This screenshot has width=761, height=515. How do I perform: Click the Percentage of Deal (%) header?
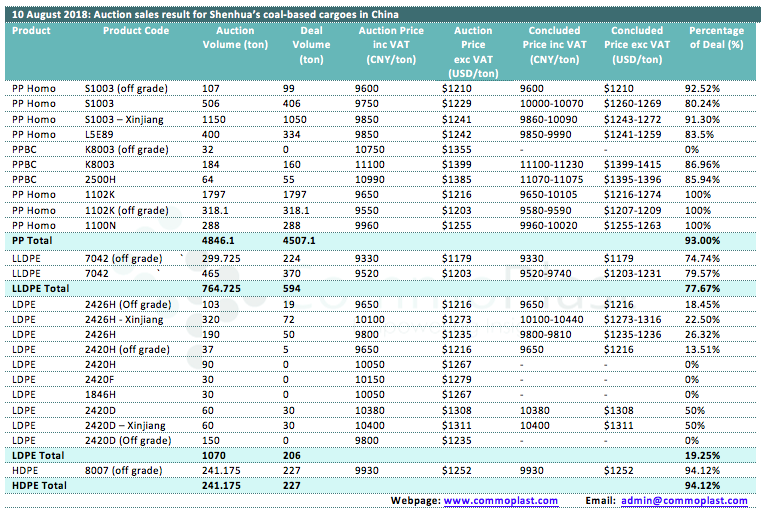pos(716,38)
